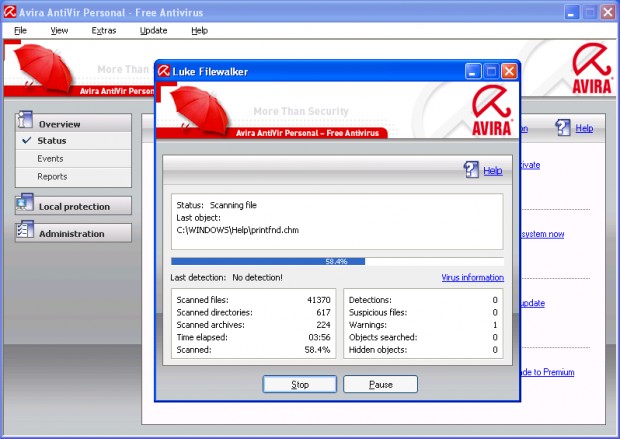The image size is (620, 439).
Task: Click the Avira logo in main window banner
Action: [x=592, y=68]
